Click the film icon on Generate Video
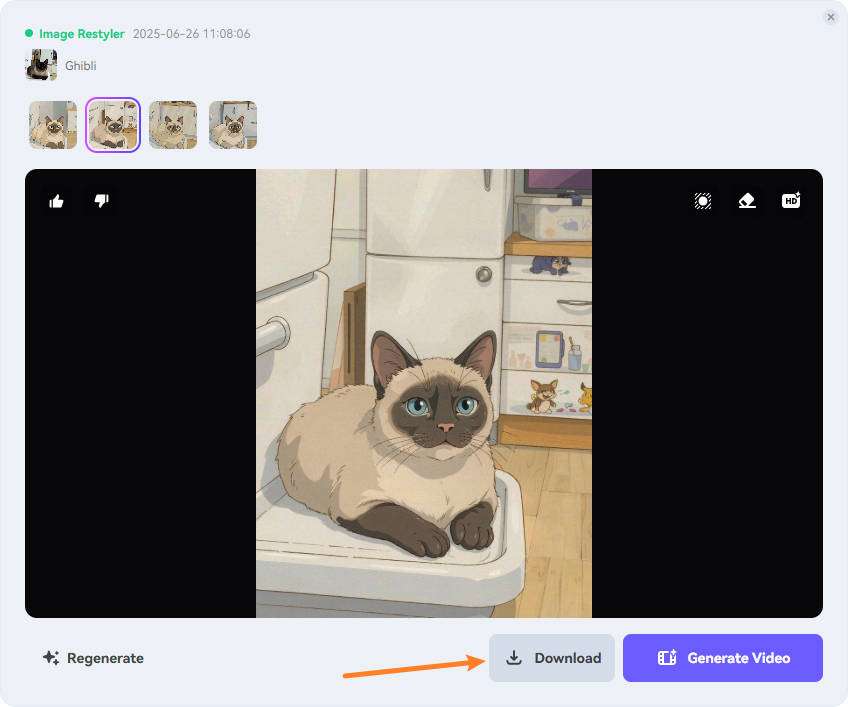848x707 pixels. point(667,658)
